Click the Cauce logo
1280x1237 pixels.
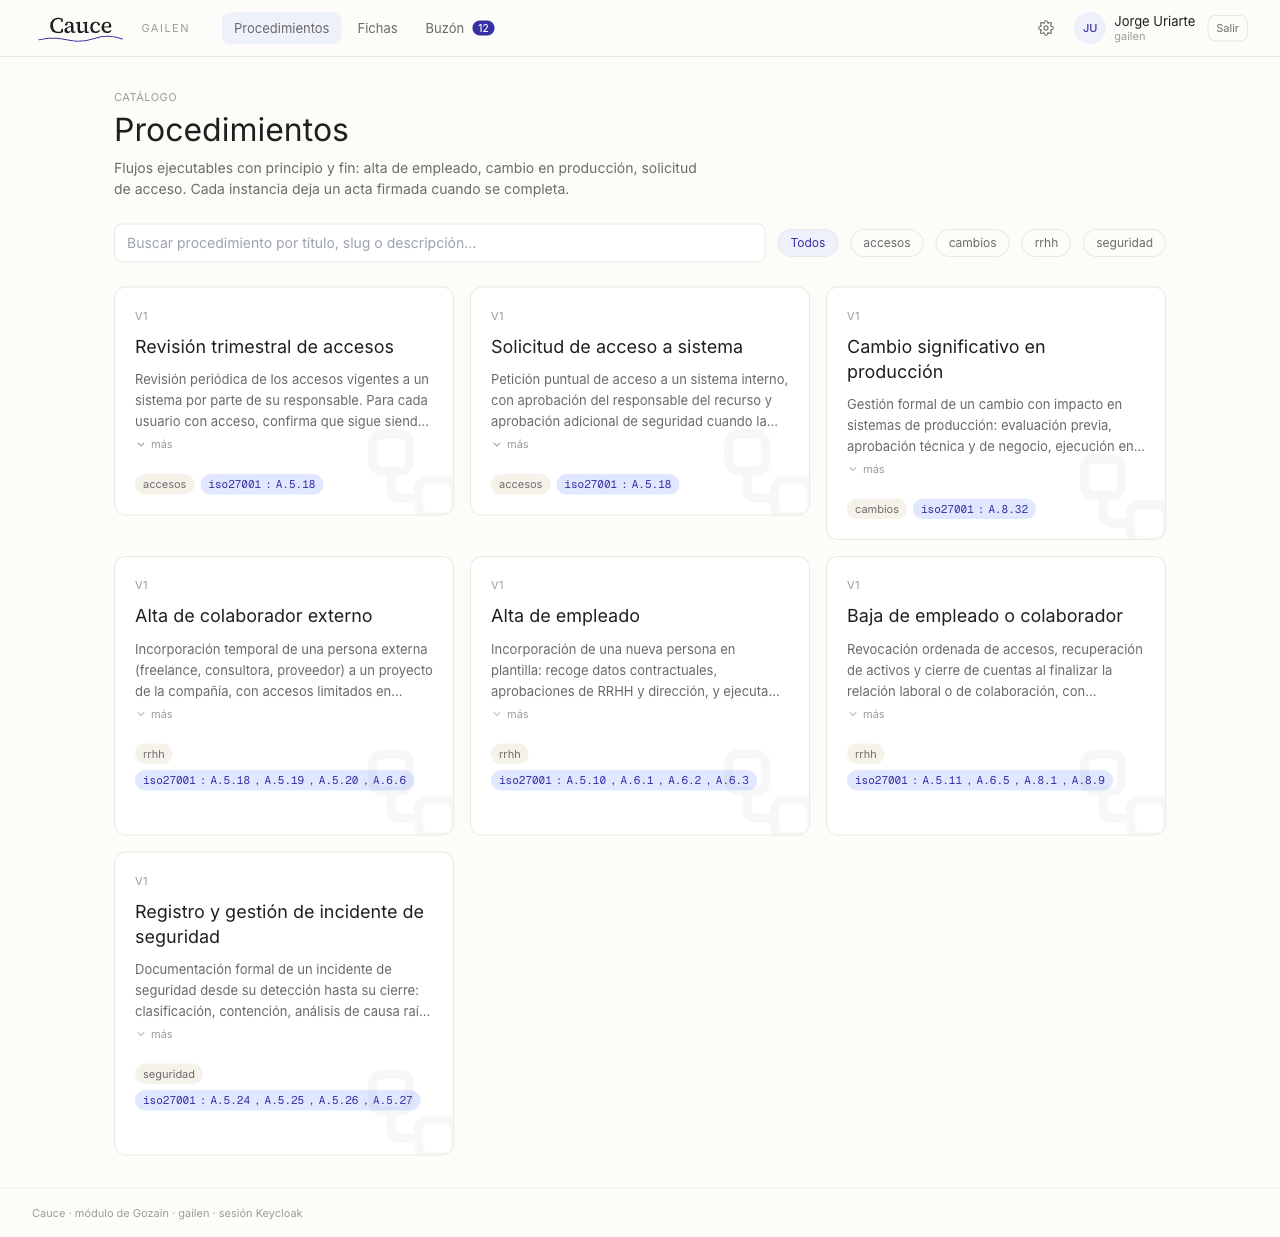click(x=80, y=28)
